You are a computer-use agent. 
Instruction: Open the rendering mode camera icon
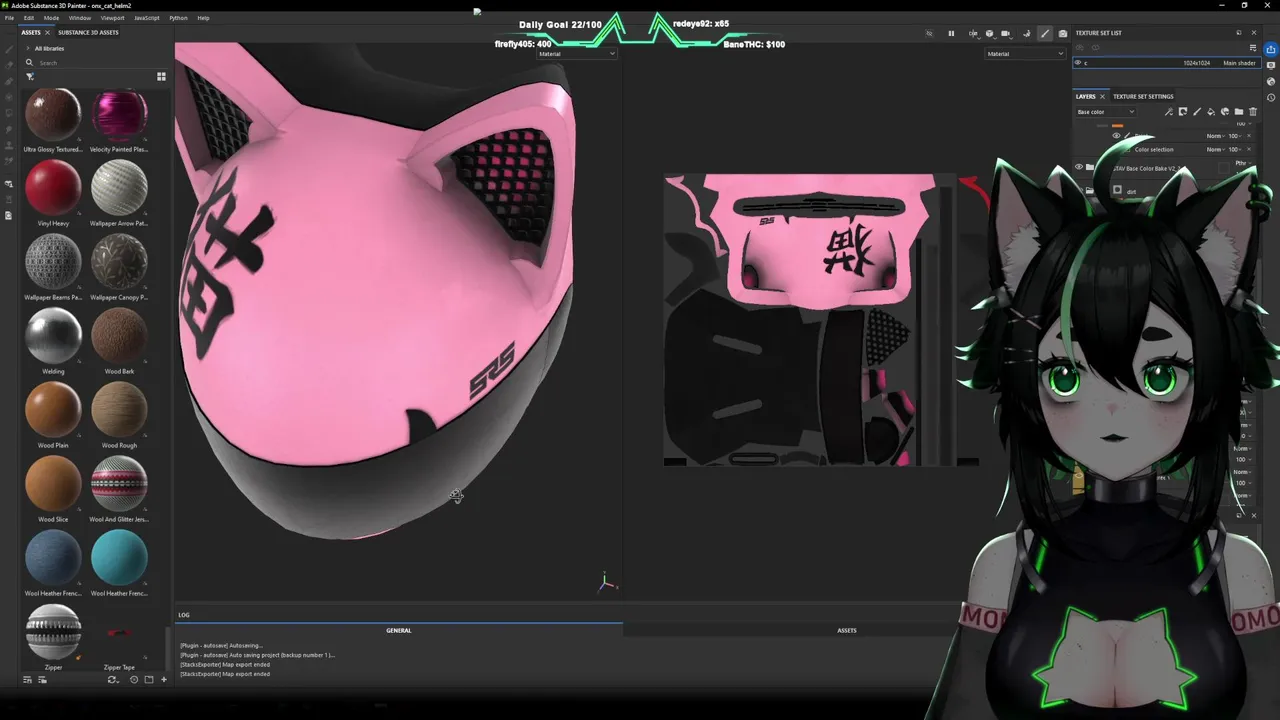(1063, 33)
